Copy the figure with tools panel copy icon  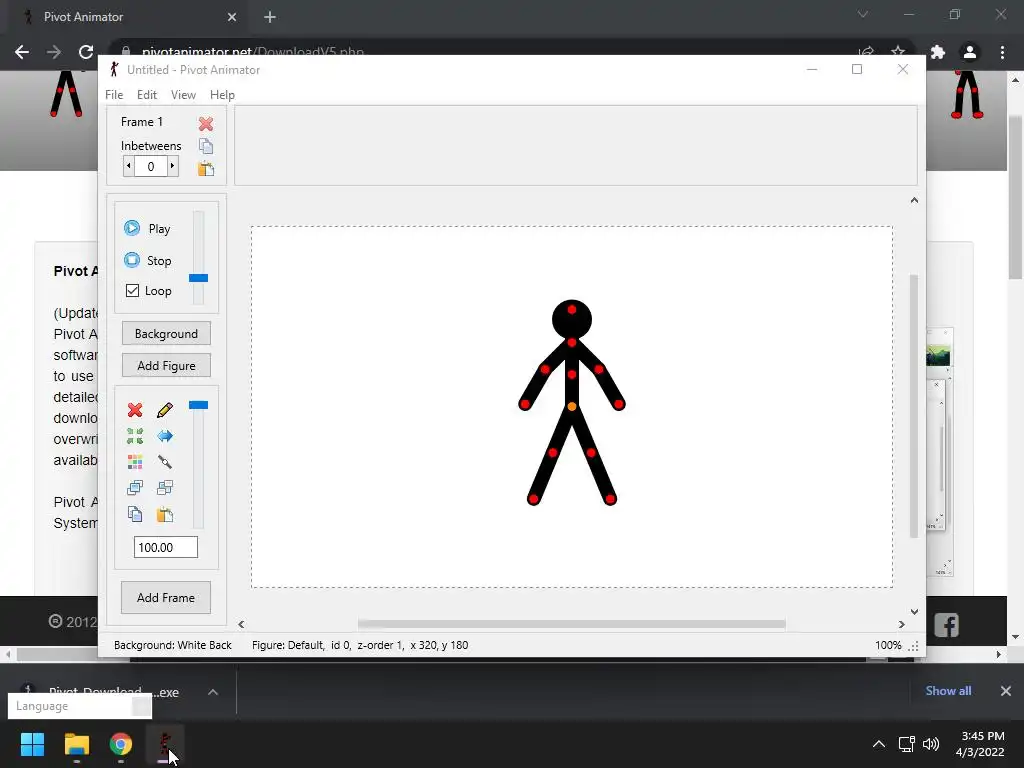coord(135,515)
